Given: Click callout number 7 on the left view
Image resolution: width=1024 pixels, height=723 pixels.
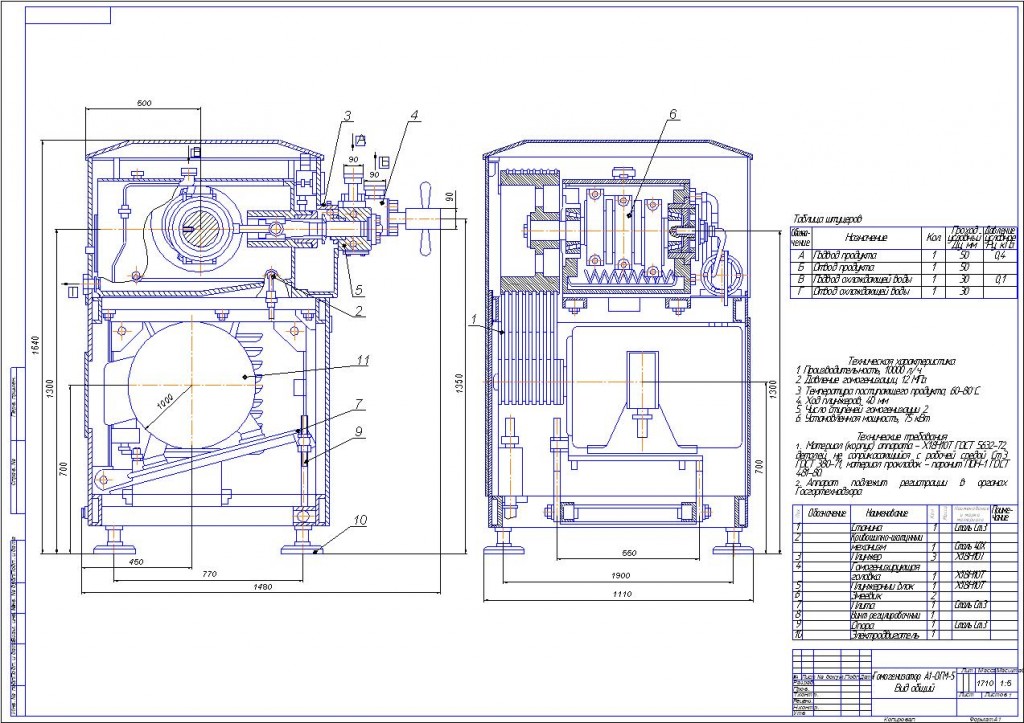Looking at the screenshot, I should point(359,405).
